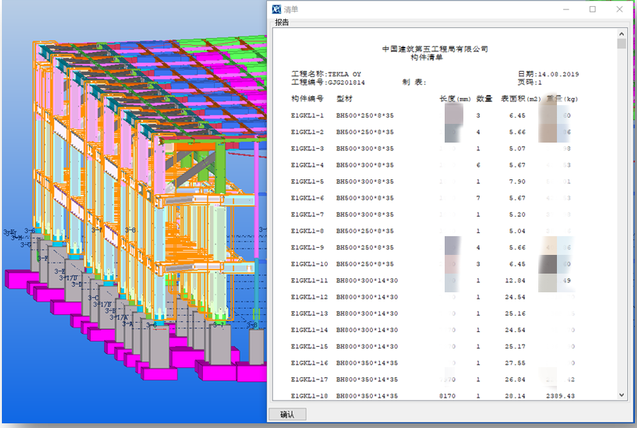Image resolution: width=637 pixels, height=428 pixels.
Task: Select row E1GKL1-10
Action: point(433,264)
